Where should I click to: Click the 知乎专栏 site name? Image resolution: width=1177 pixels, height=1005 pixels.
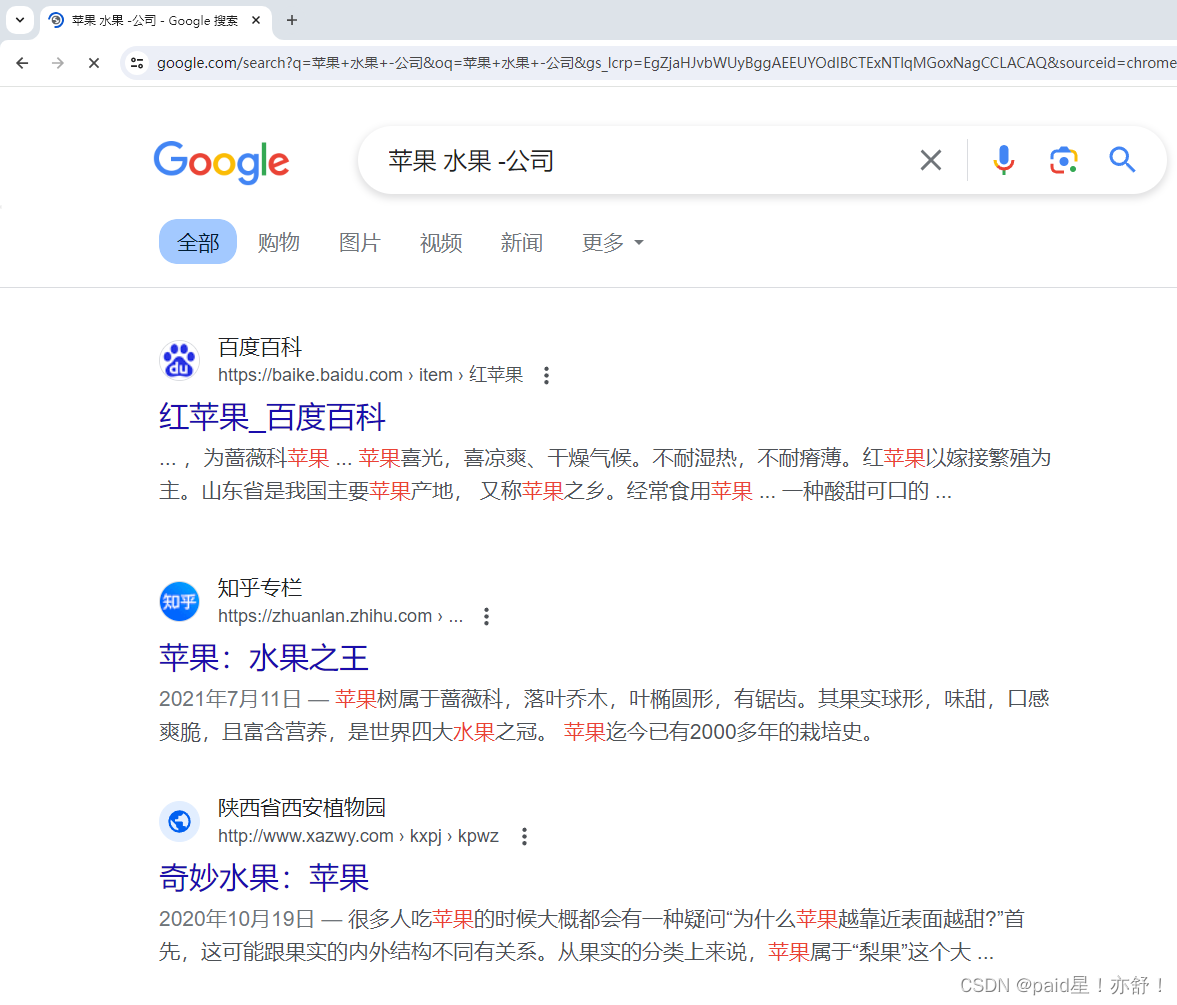pos(260,588)
